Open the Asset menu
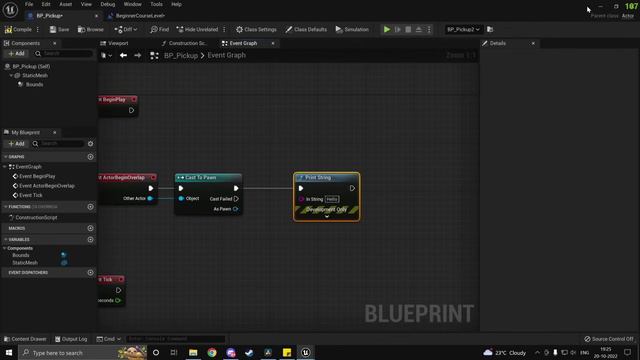640x360 pixels. point(65,4)
